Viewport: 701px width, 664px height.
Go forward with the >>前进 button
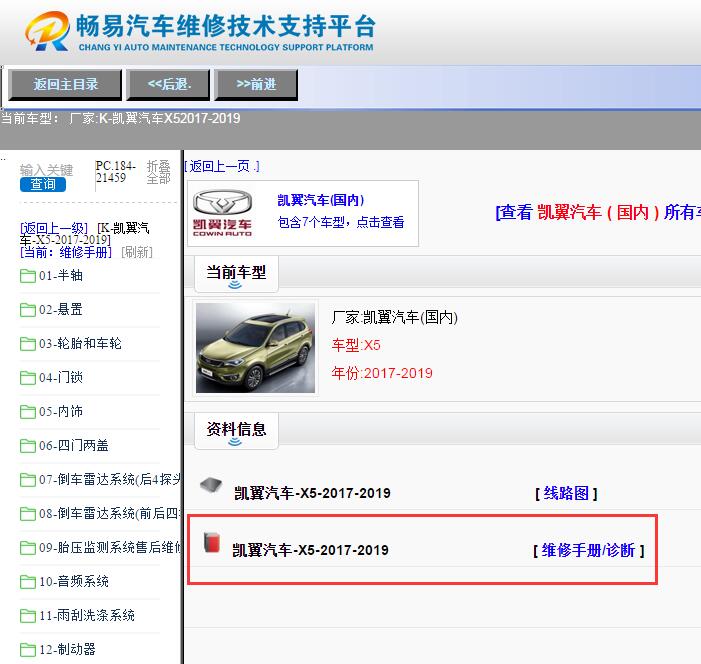pyautogui.click(x=256, y=84)
